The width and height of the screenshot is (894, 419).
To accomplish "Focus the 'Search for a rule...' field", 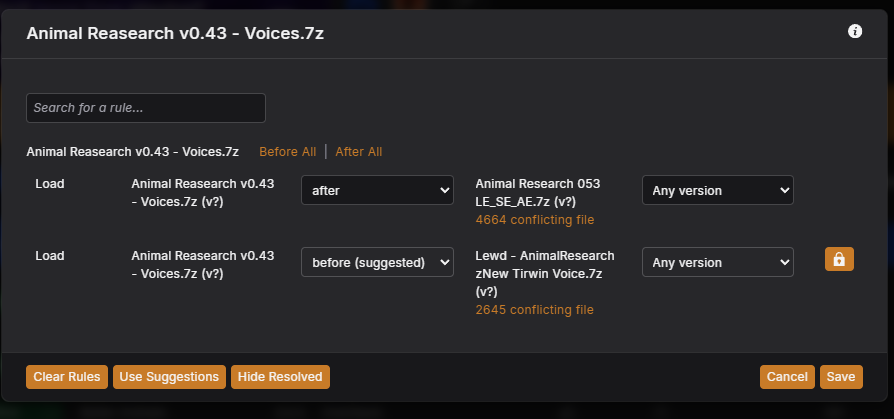I will coord(146,108).
